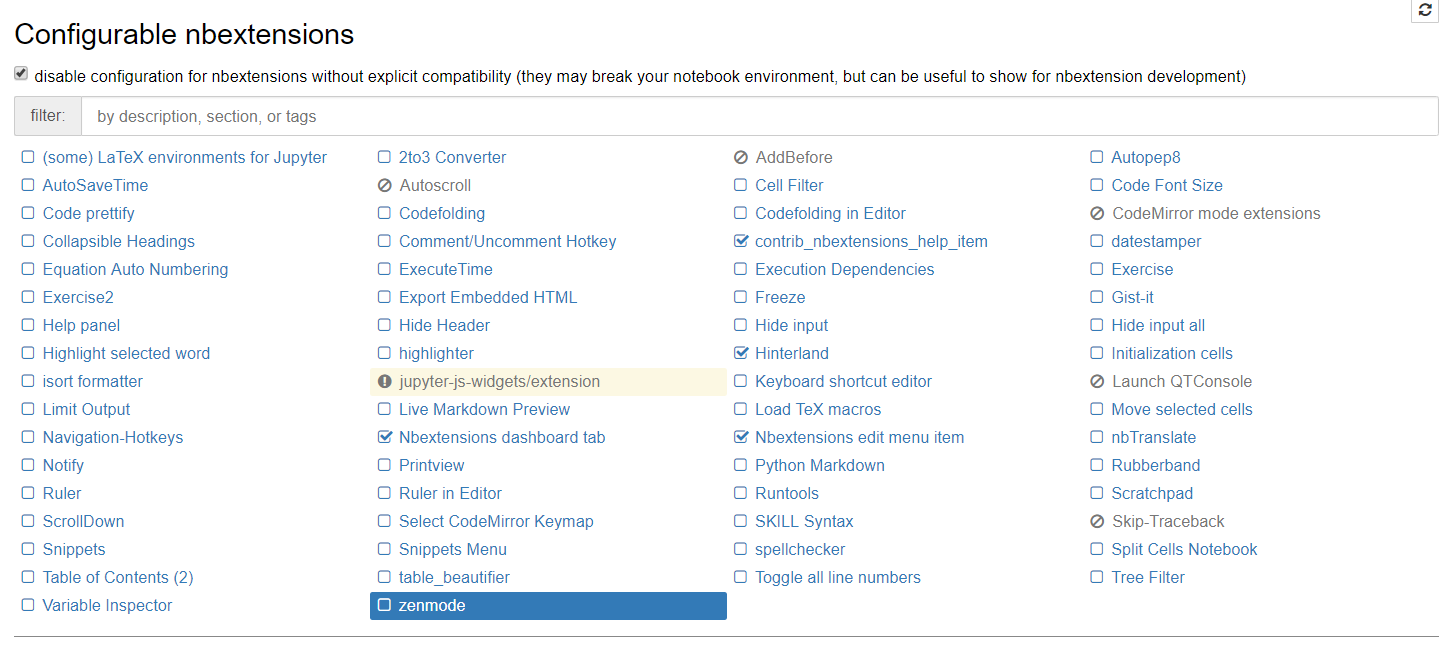Image resolution: width=1455 pixels, height=656 pixels.
Task: Select the spellchecker extension link
Action: (800, 550)
